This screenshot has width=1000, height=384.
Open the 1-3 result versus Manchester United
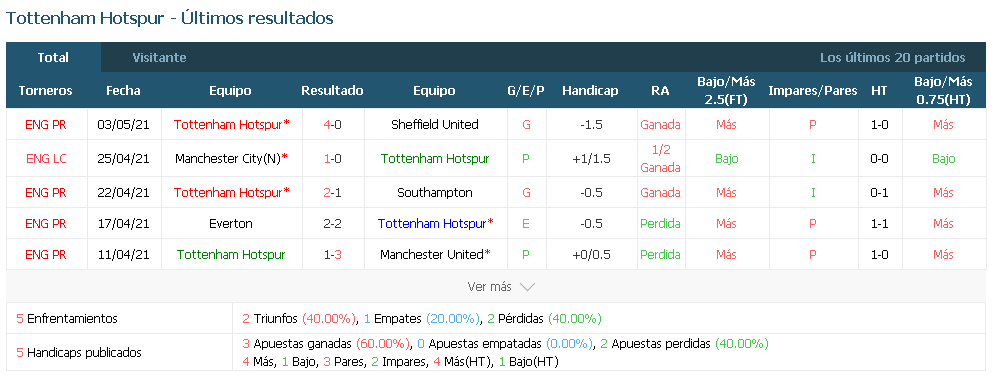[332, 255]
